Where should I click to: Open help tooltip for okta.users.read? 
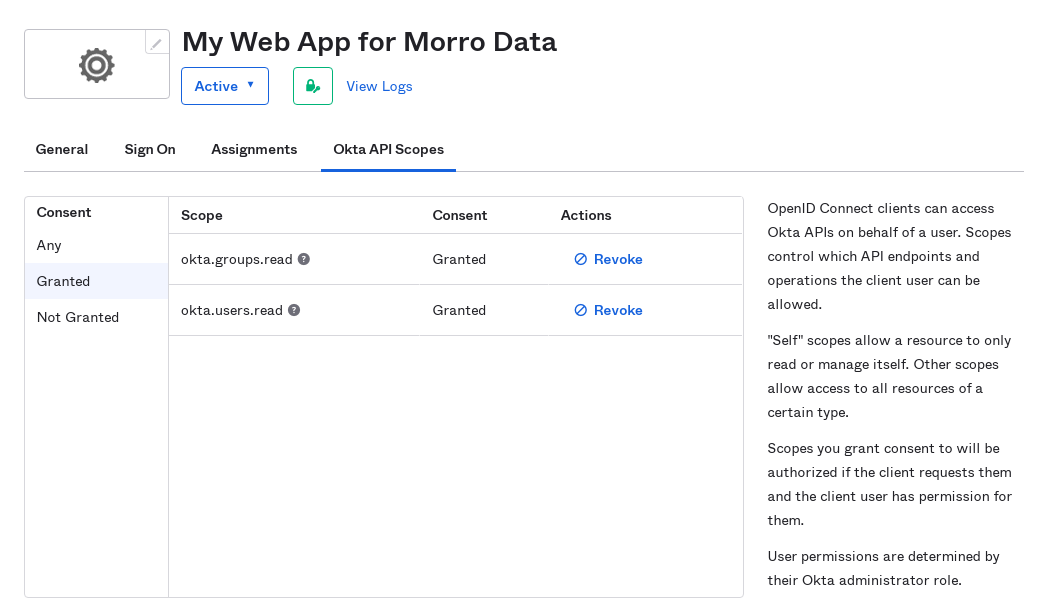click(x=294, y=310)
